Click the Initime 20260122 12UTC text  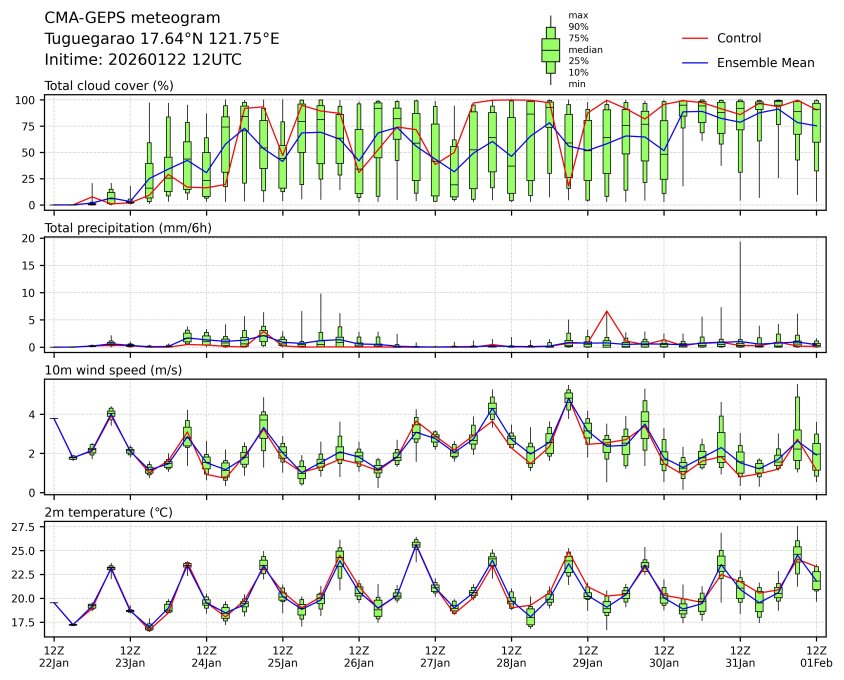[x=143, y=60]
